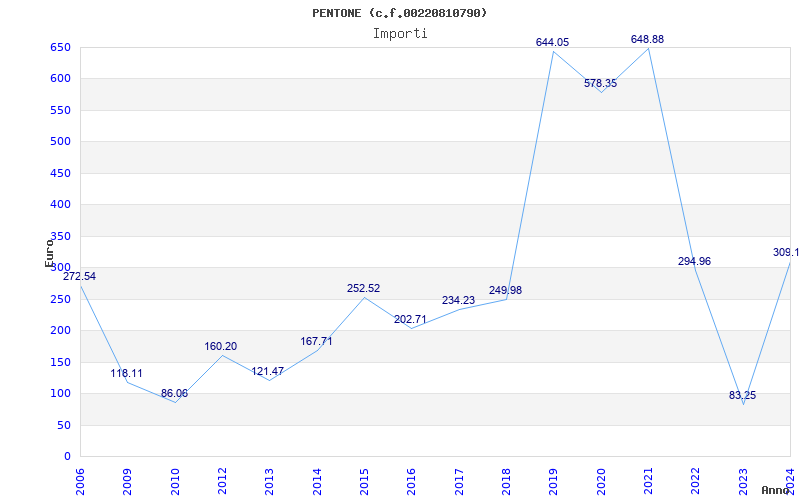Select the 648.88 maximum label
This screenshot has width=800, height=500.
[x=647, y=39]
